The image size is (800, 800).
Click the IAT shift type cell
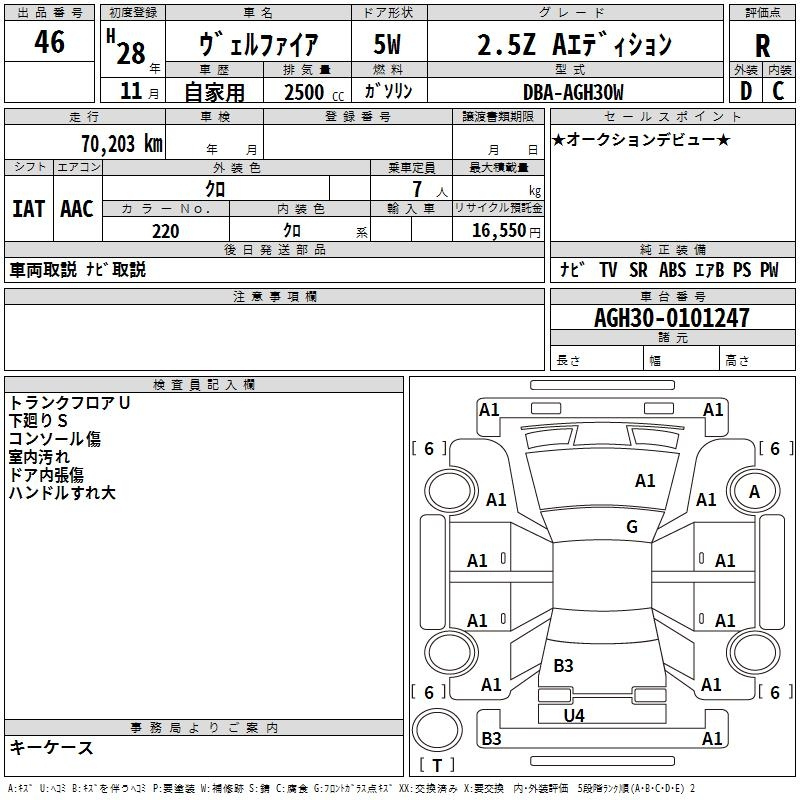tap(28, 208)
